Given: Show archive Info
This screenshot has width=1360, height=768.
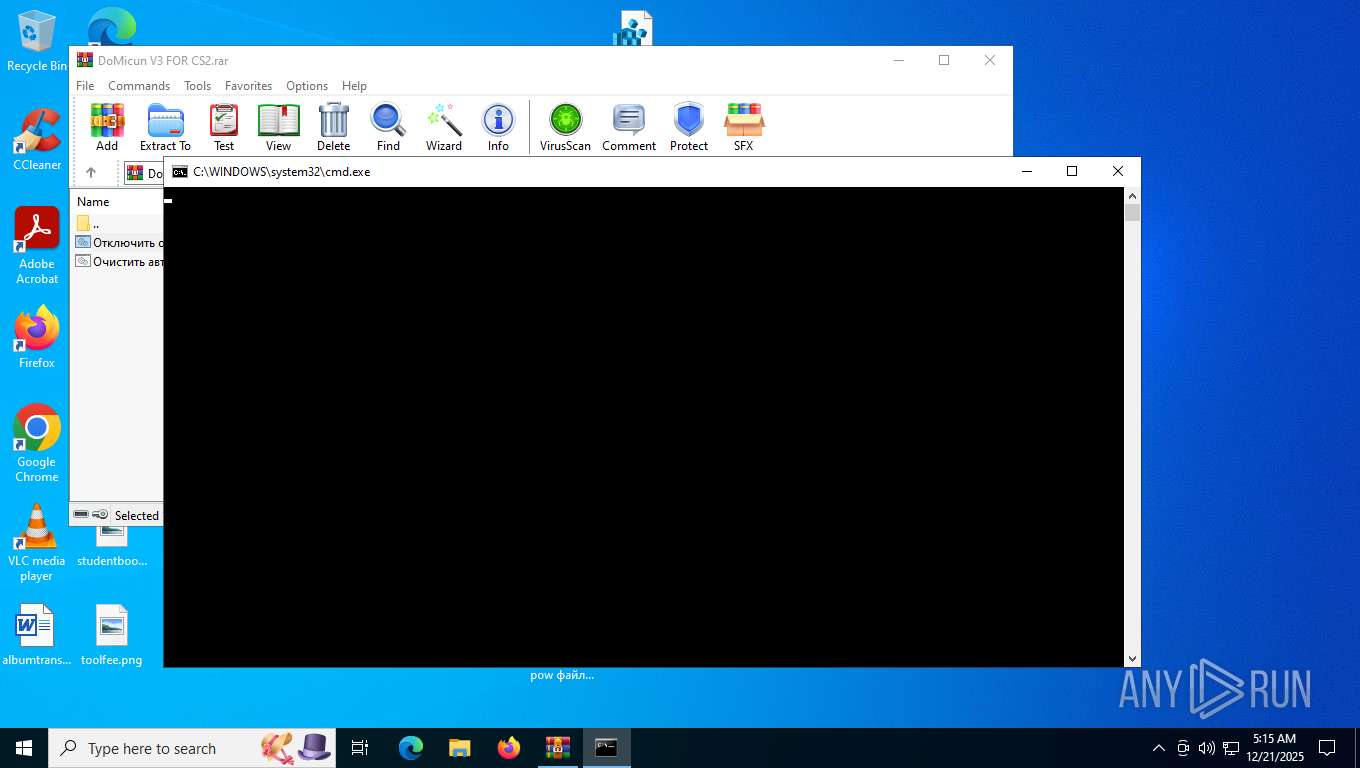Looking at the screenshot, I should [x=498, y=127].
